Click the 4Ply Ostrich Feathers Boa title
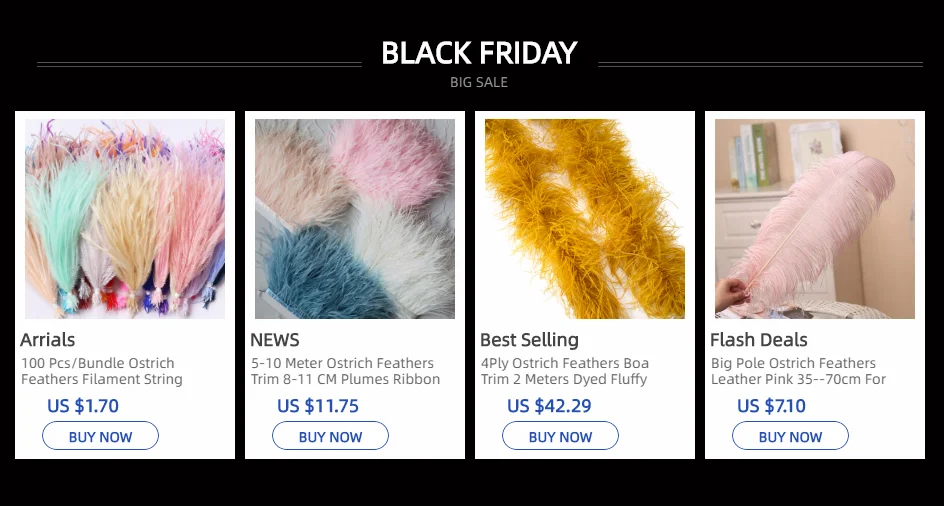 (x=564, y=371)
